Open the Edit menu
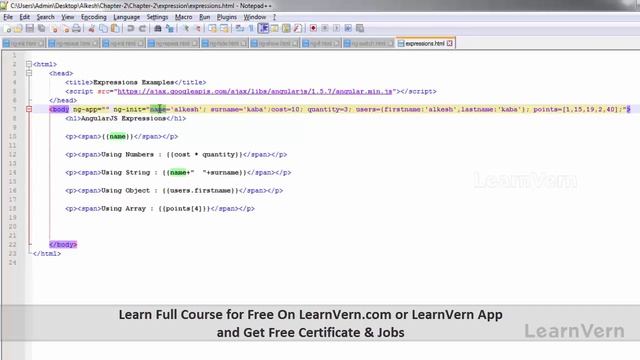The width and height of the screenshot is (640, 360). [x=24, y=17]
